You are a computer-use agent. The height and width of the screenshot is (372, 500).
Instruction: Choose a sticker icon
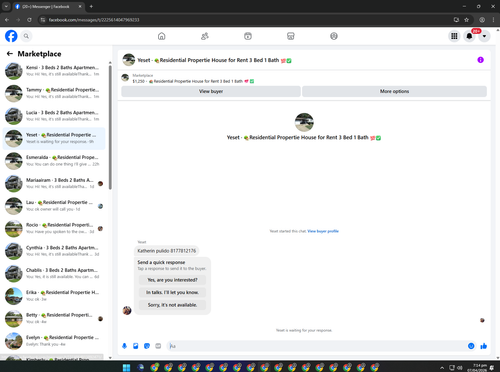pos(147,346)
